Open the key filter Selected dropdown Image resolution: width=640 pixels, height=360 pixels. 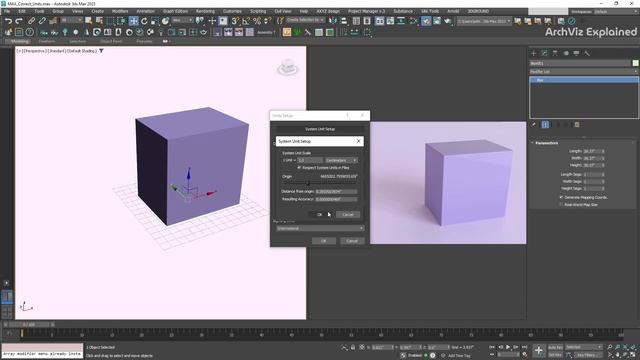[583, 347]
